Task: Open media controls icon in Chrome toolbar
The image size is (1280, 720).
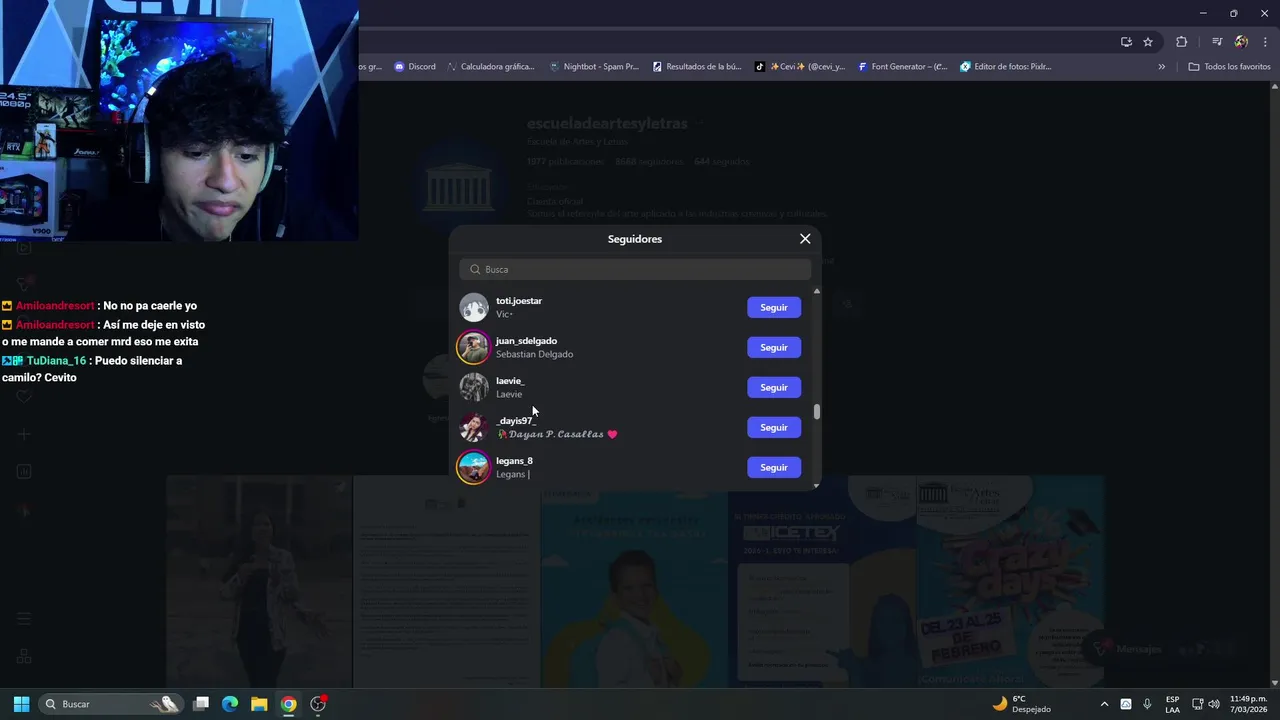Action: 1217,42
